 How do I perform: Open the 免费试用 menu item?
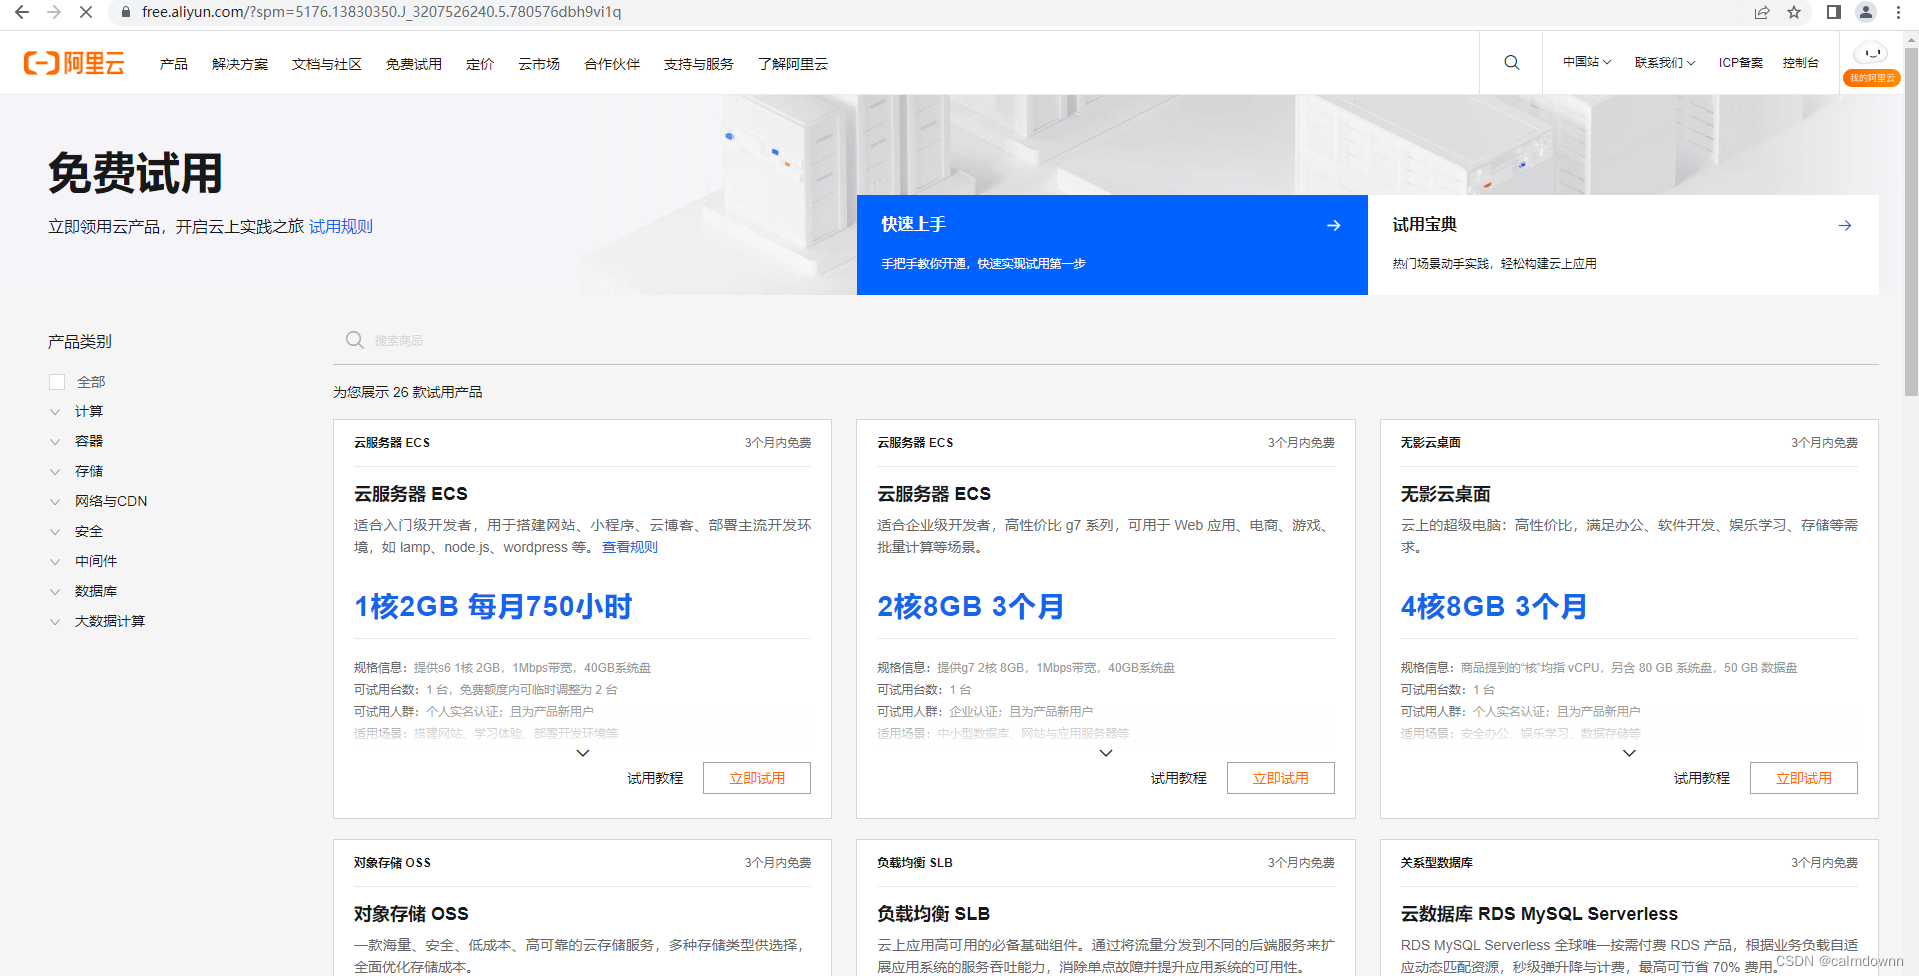pyautogui.click(x=413, y=64)
